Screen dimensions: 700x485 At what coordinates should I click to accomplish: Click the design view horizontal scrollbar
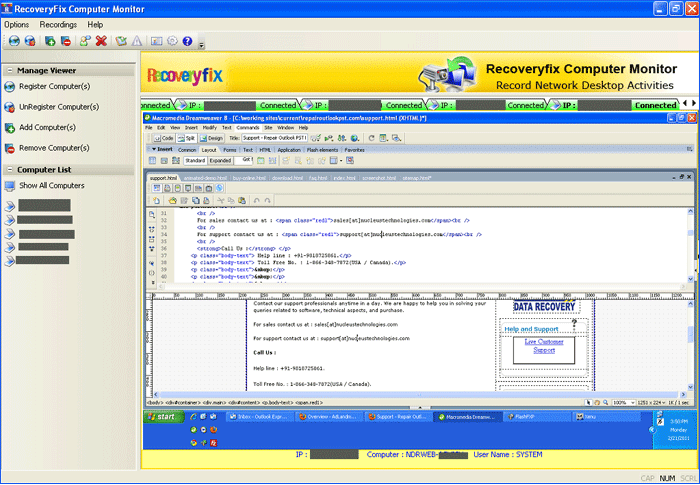(419, 395)
